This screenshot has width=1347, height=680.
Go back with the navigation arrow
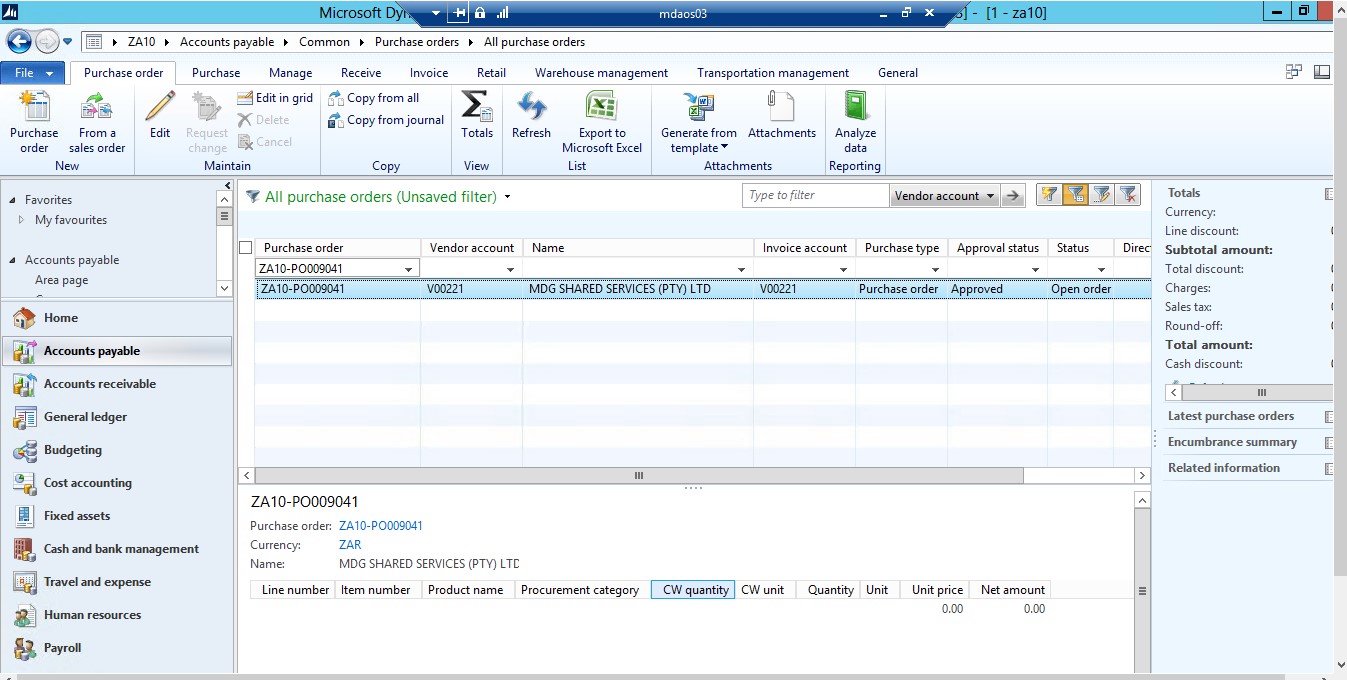point(19,41)
